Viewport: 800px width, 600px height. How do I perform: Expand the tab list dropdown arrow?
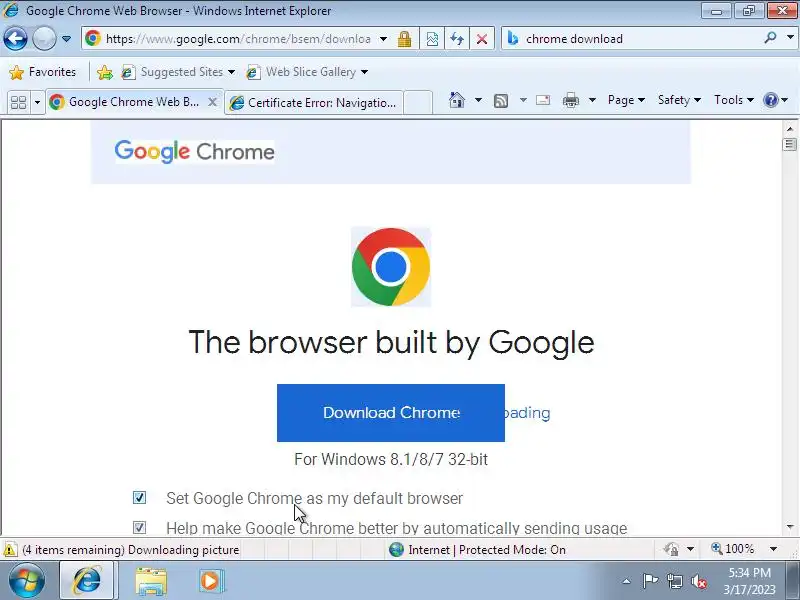click(37, 102)
